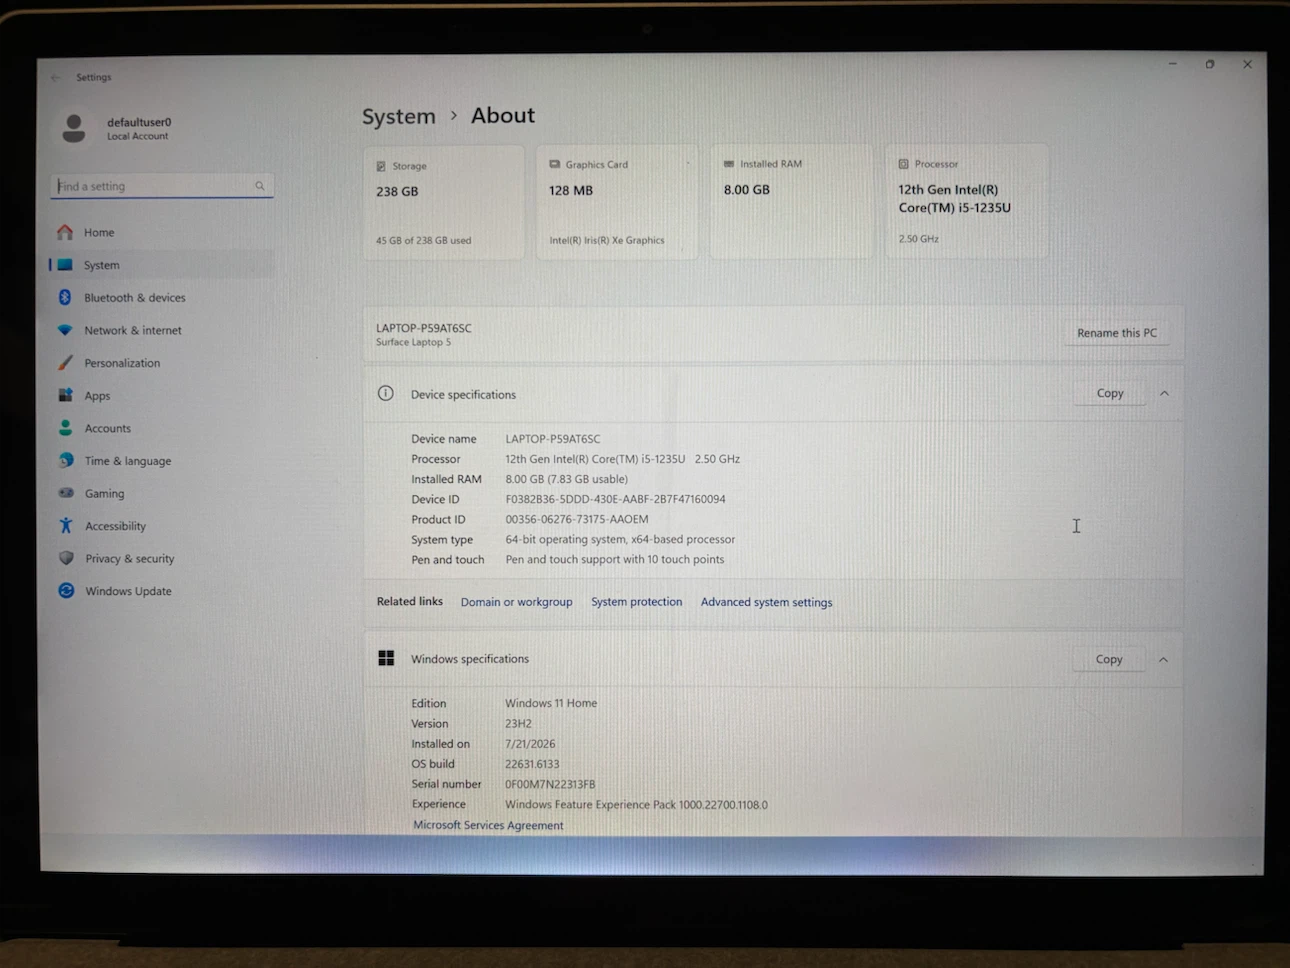
Task: Click Product ID value 00356-06276-73175-AAOEM
Action: [576, 519]
